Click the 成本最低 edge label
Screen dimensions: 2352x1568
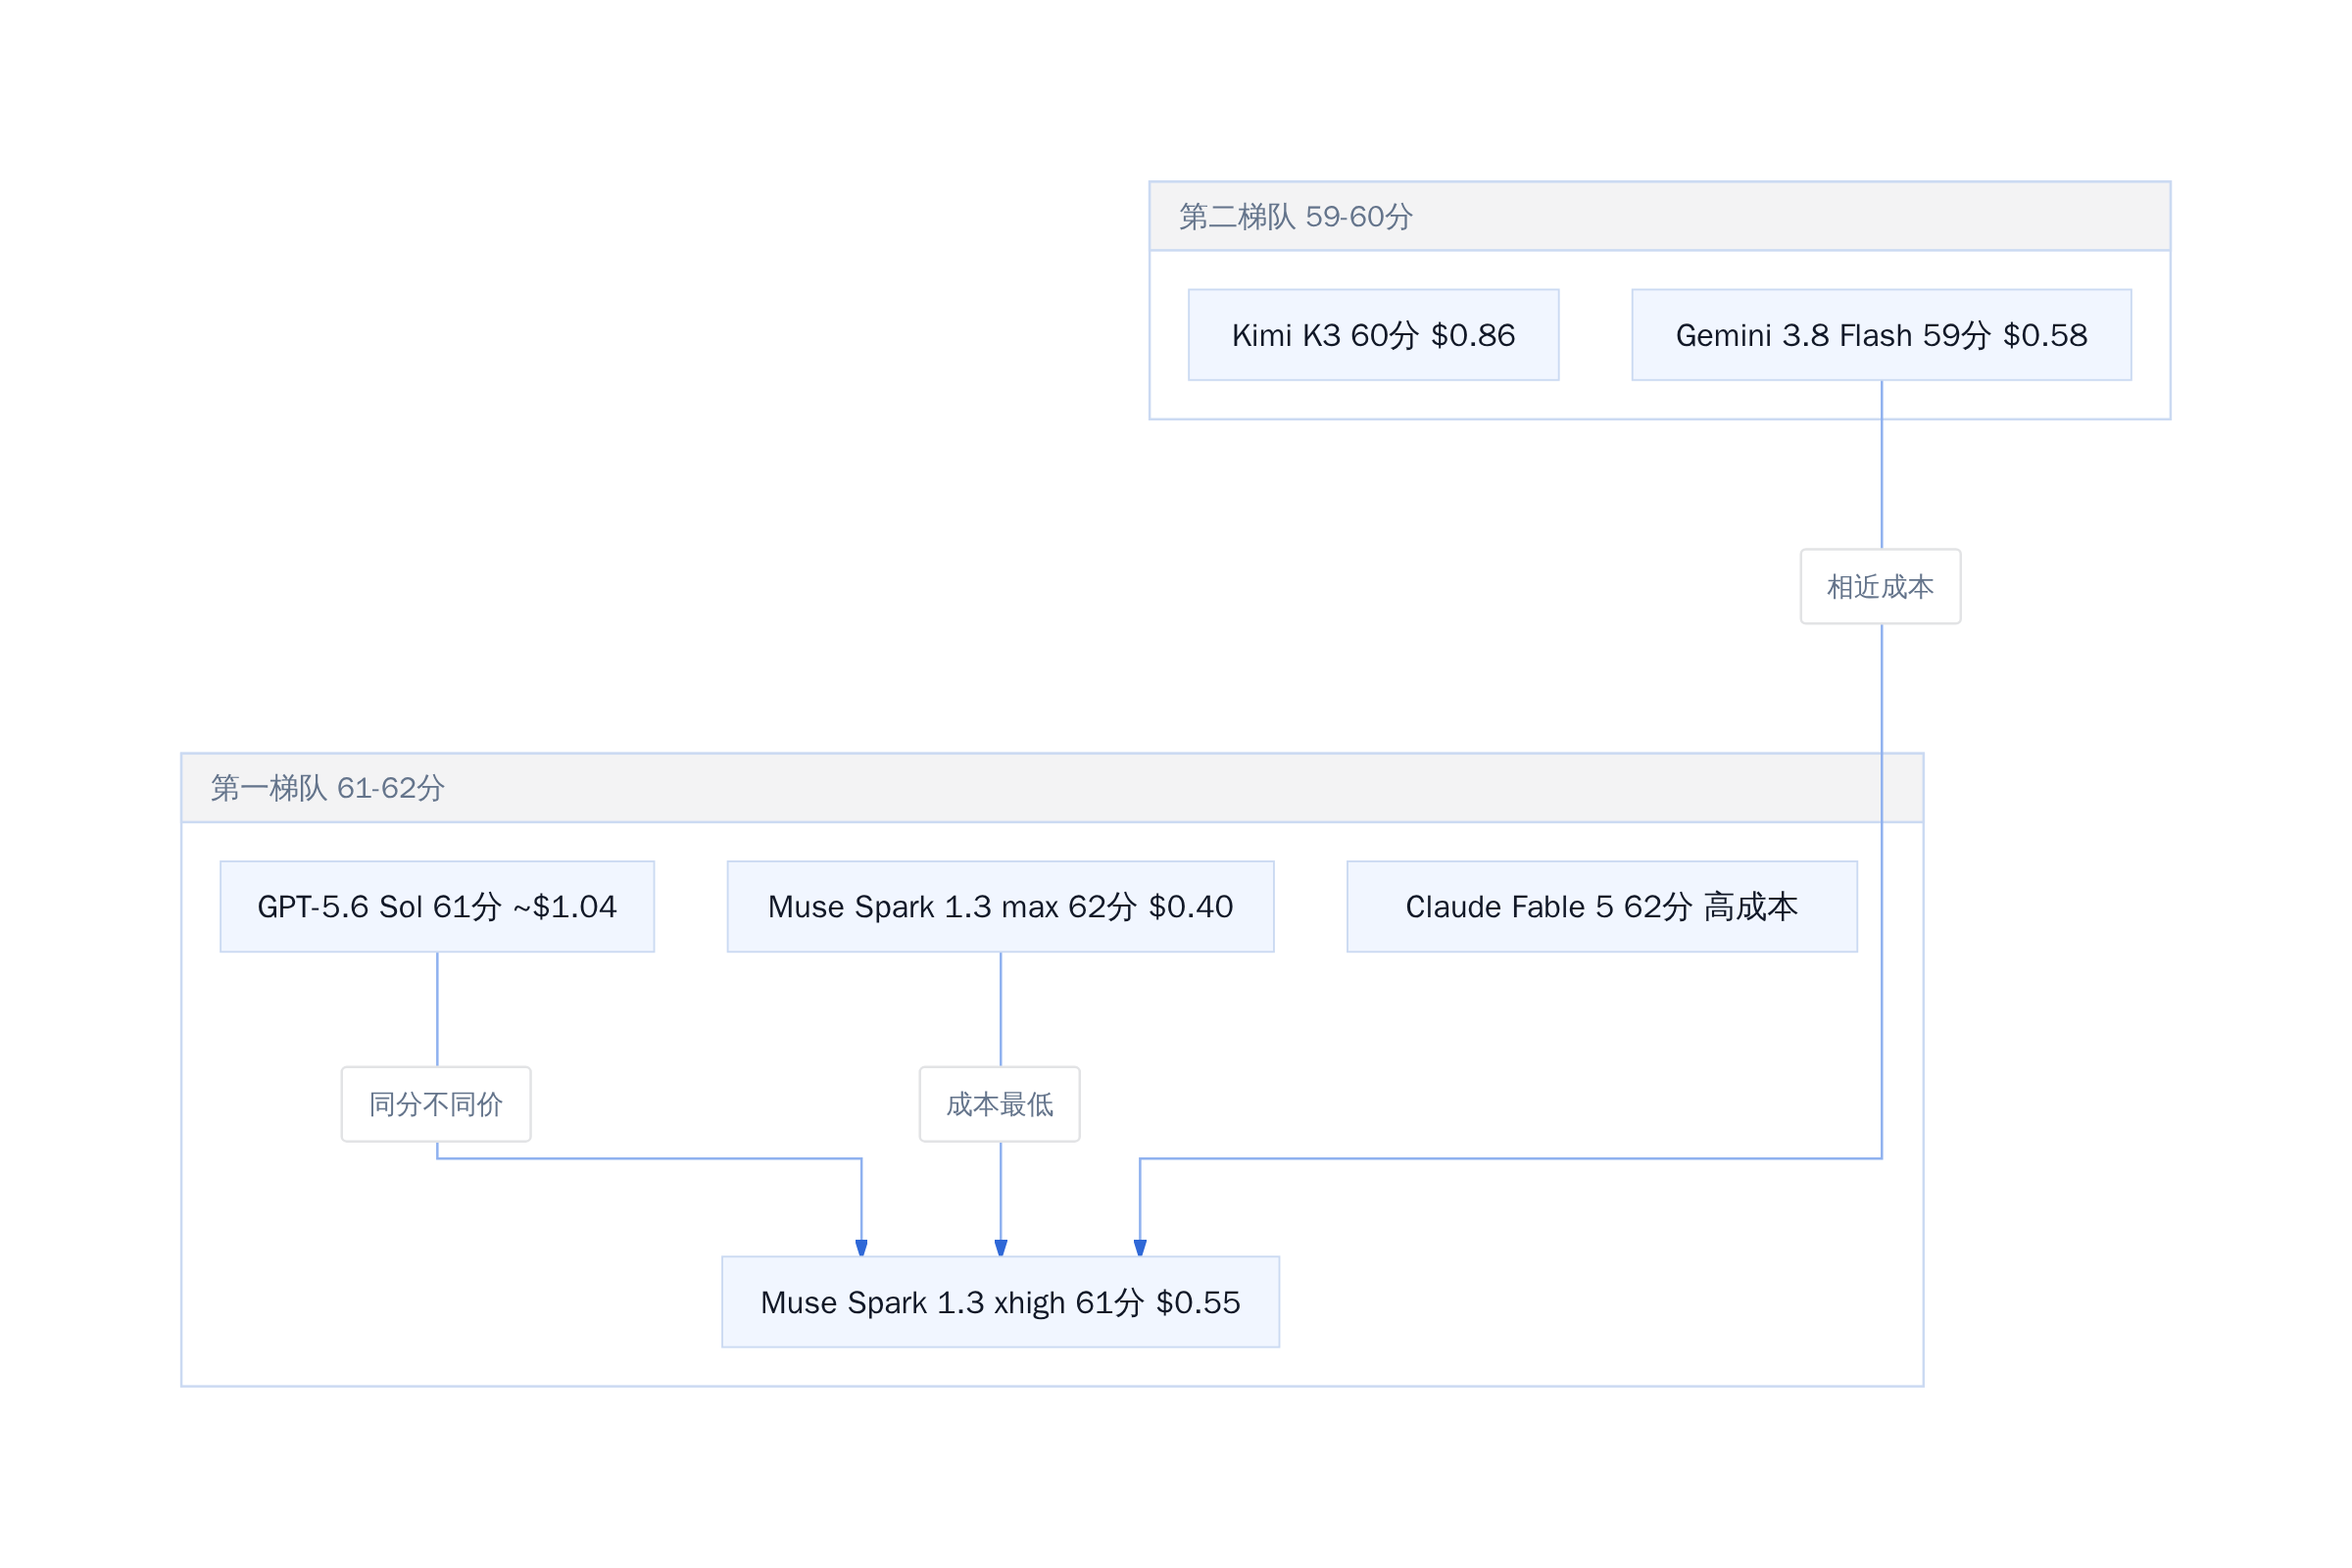coord(1000,1104)
